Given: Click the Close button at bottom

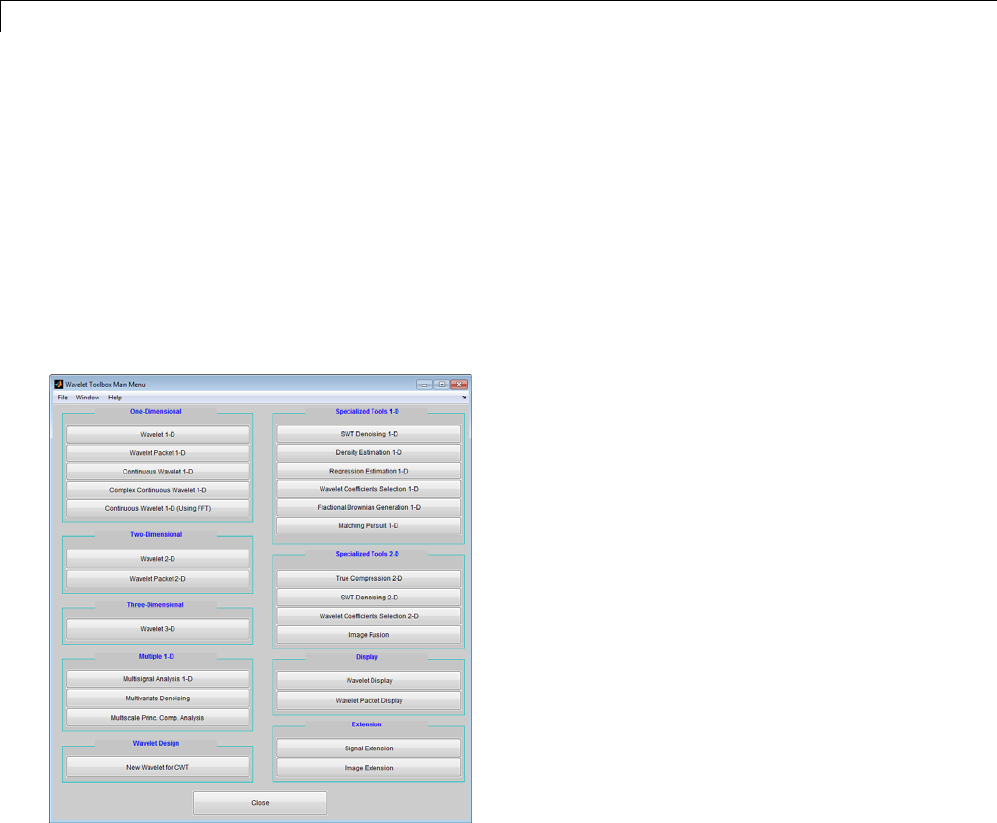Looking at the screenshot, I should coord(260,803).
